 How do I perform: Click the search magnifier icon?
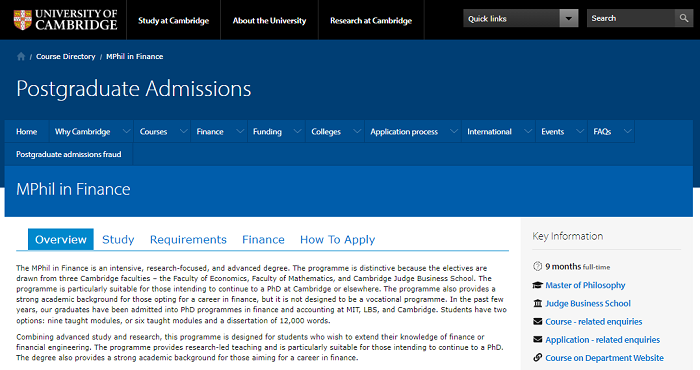coord(684,18)
